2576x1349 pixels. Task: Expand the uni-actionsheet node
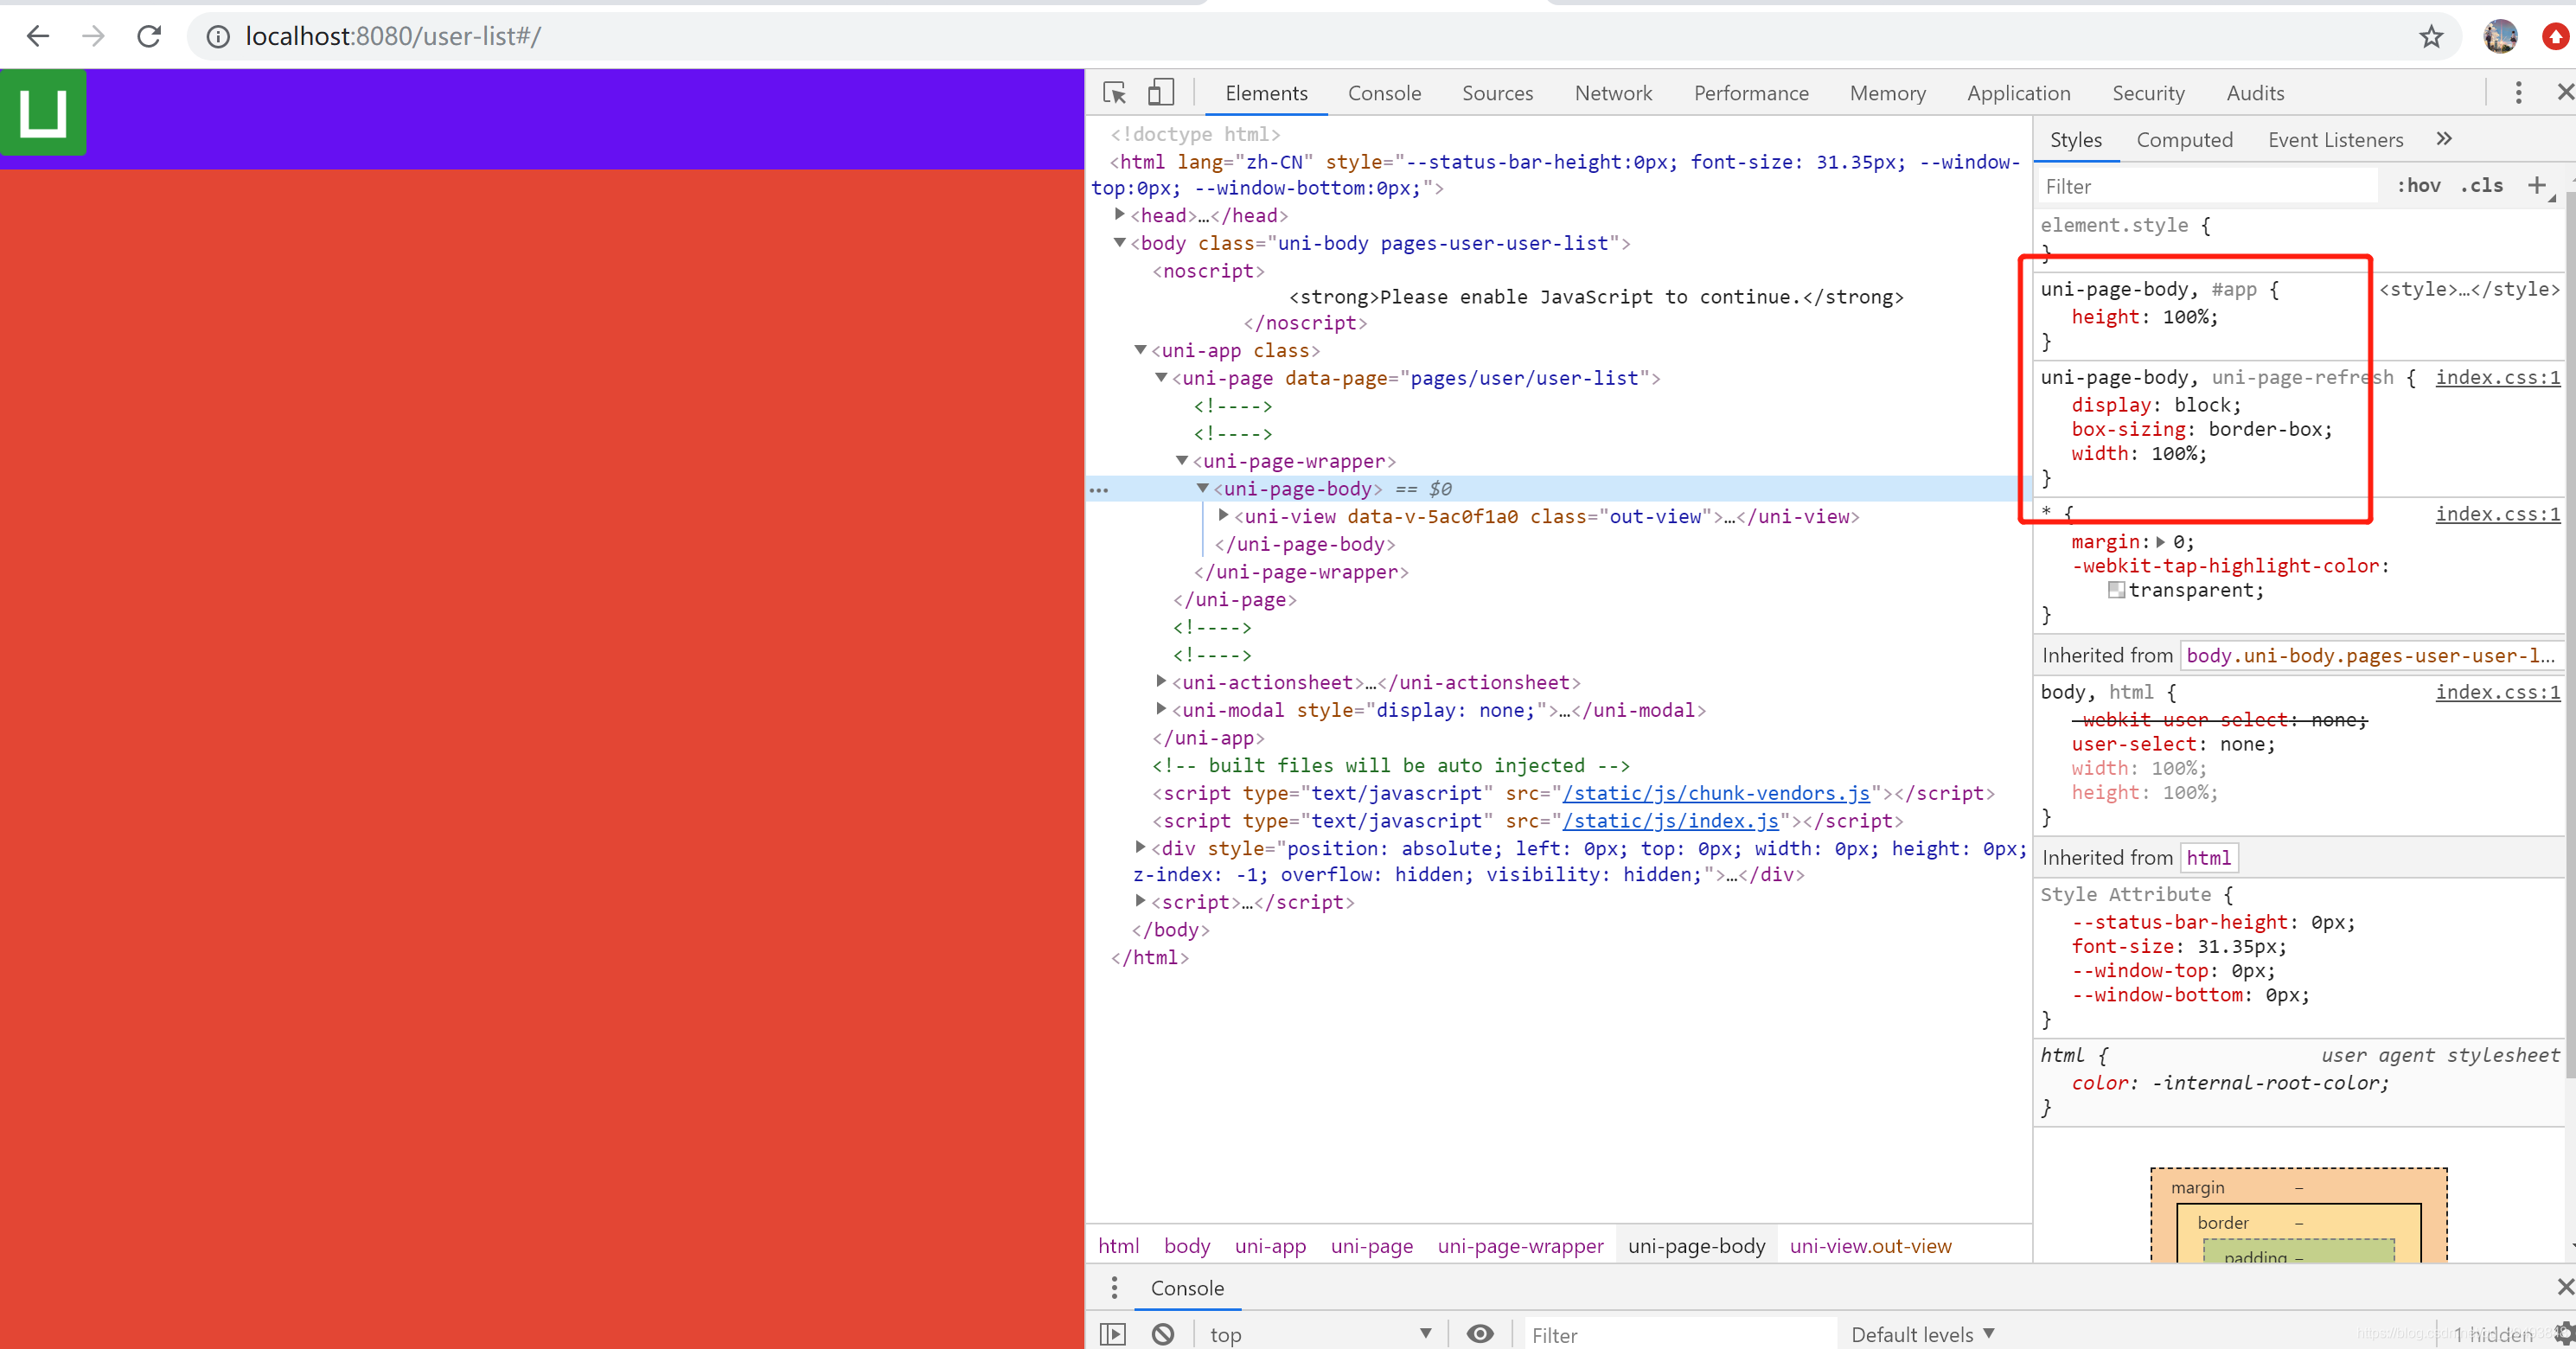coord(1161,681)
